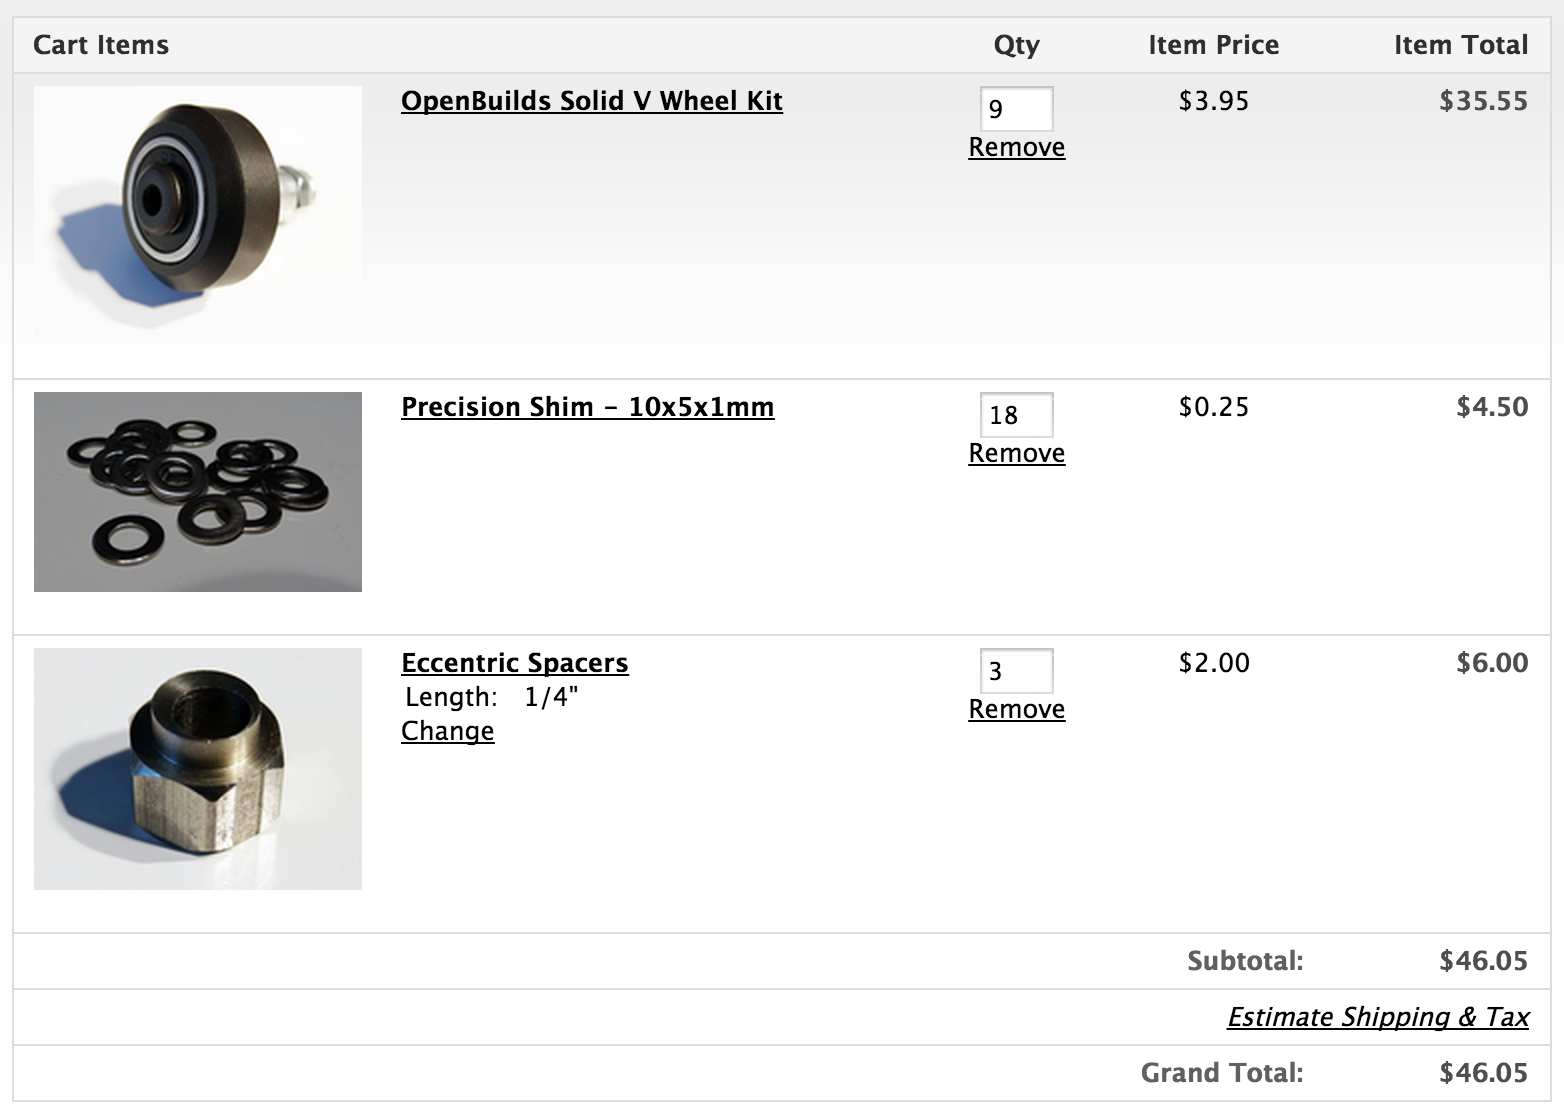Click the V Wheel Kit product image

(x=198, y=210)
